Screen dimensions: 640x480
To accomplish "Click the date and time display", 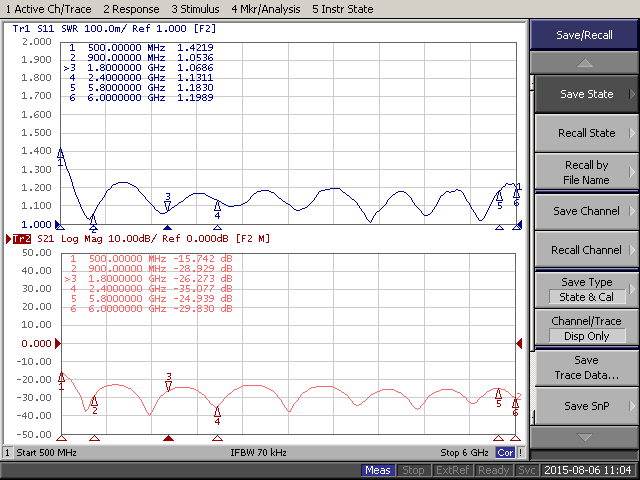I will (588, 470).
